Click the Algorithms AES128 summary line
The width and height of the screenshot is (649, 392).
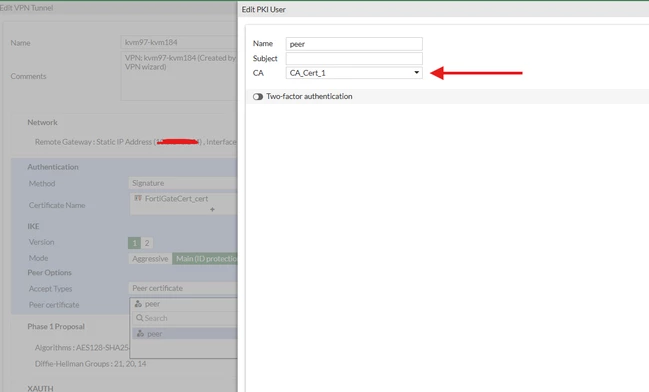point(82,348)
